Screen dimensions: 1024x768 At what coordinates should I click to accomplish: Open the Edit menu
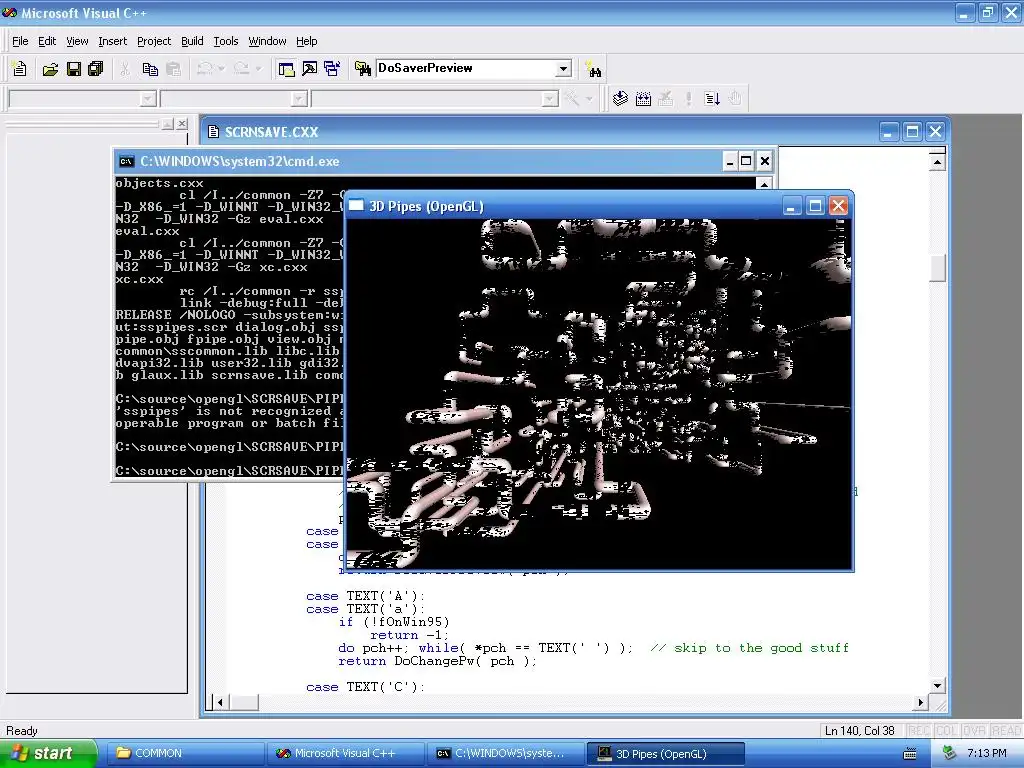pyautogui.click(x=47, y=41)
